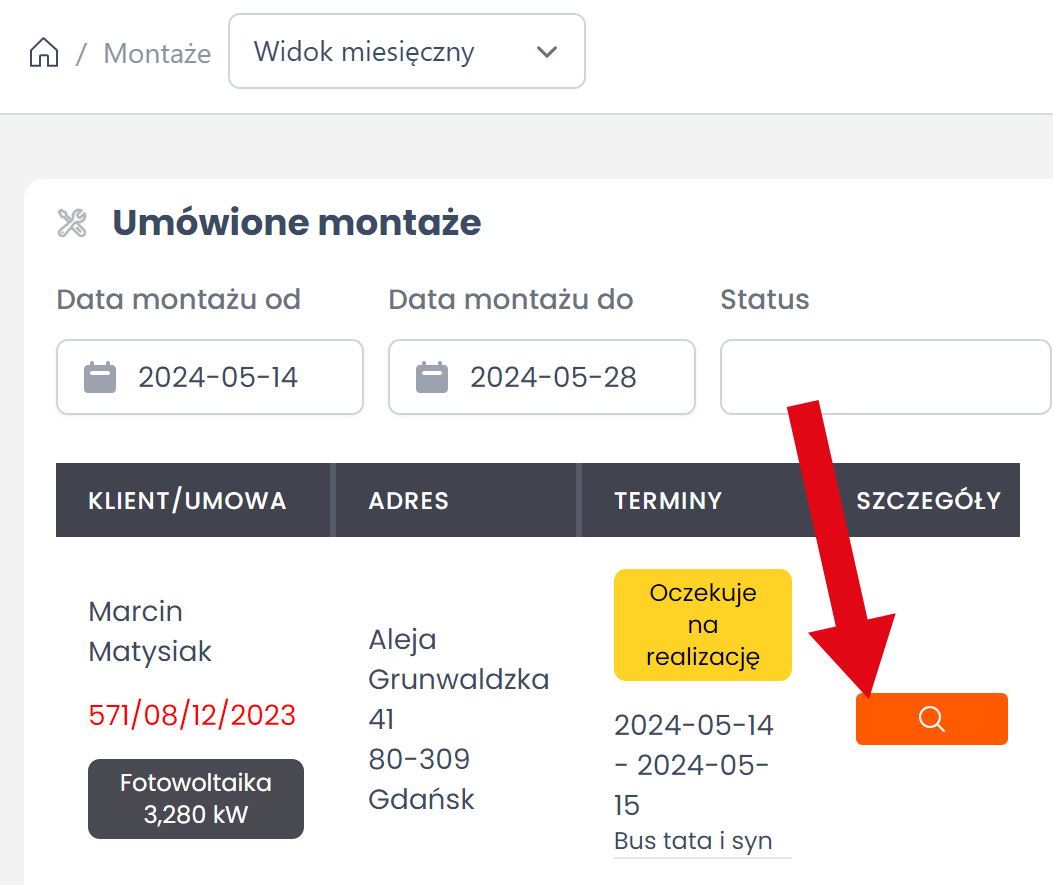Image resolution: width=1053 pixels, height=885 pixels.
Task: Select the 2024-05-14 start date field
Action: pyautogui.click(x=218, y=377)
